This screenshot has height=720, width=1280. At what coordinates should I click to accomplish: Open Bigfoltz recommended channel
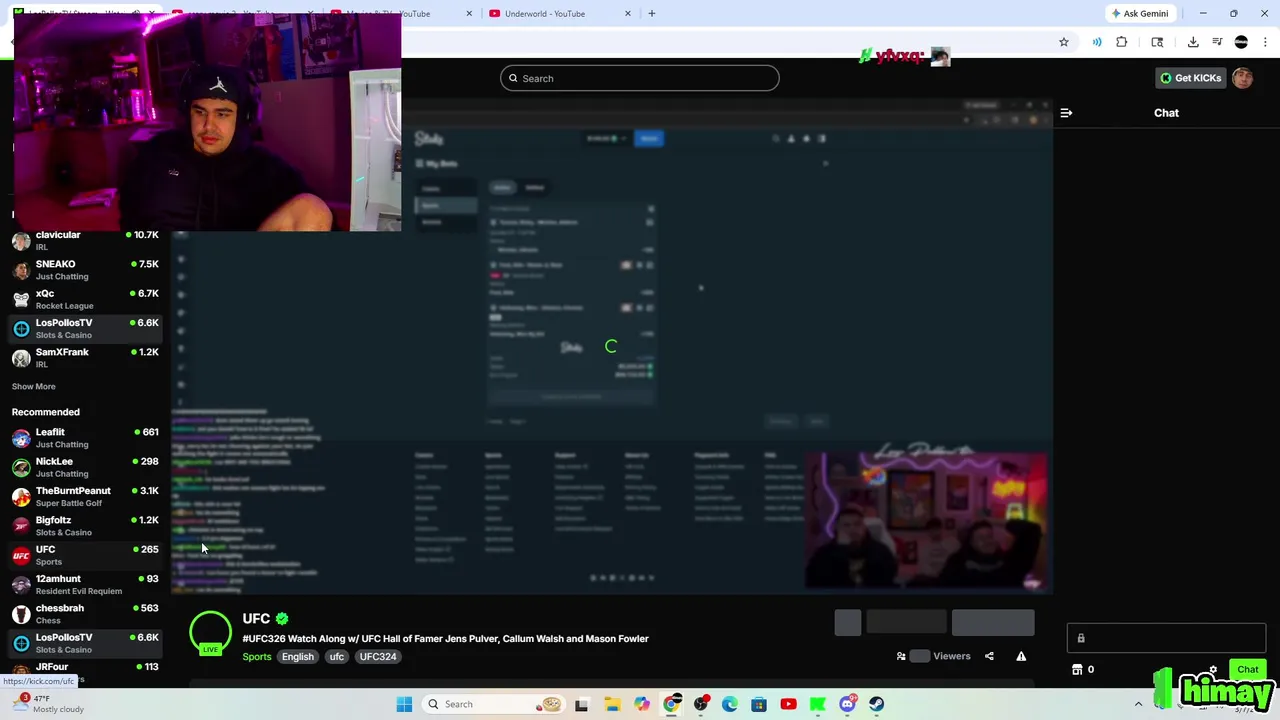(x=85, y=526)
